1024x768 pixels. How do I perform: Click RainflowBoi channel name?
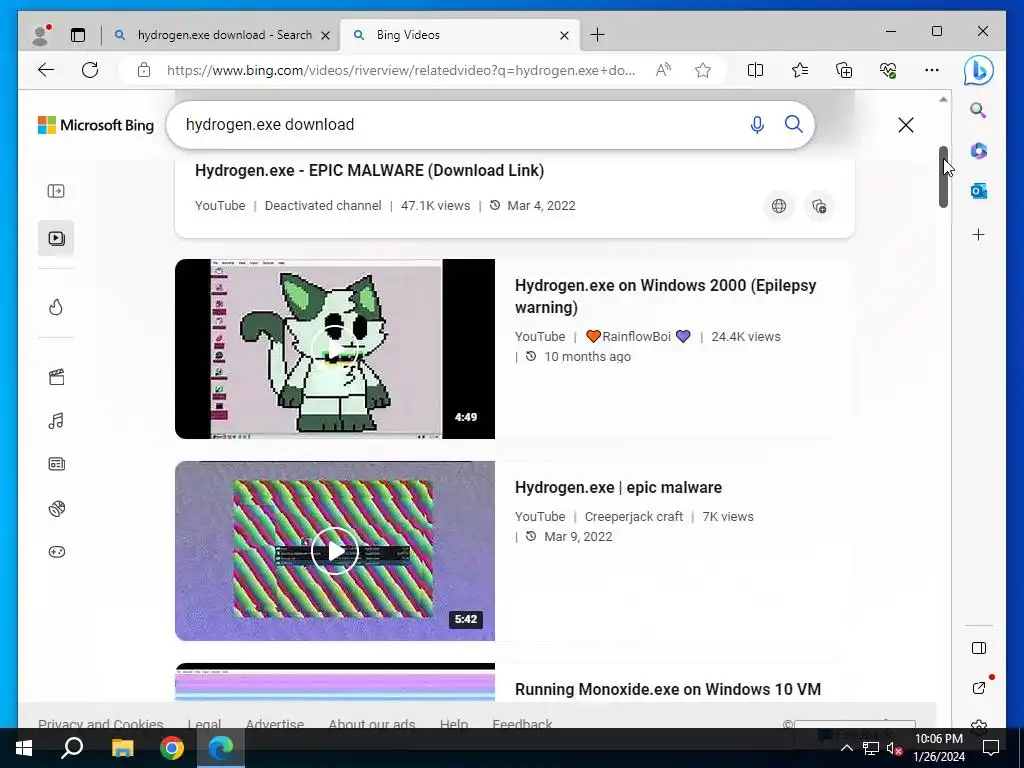pos(636,337)
